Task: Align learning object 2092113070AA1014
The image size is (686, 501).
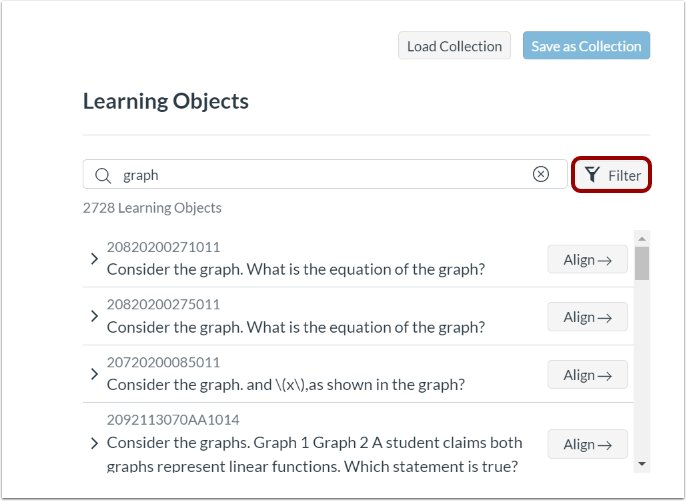Action: 587,444
